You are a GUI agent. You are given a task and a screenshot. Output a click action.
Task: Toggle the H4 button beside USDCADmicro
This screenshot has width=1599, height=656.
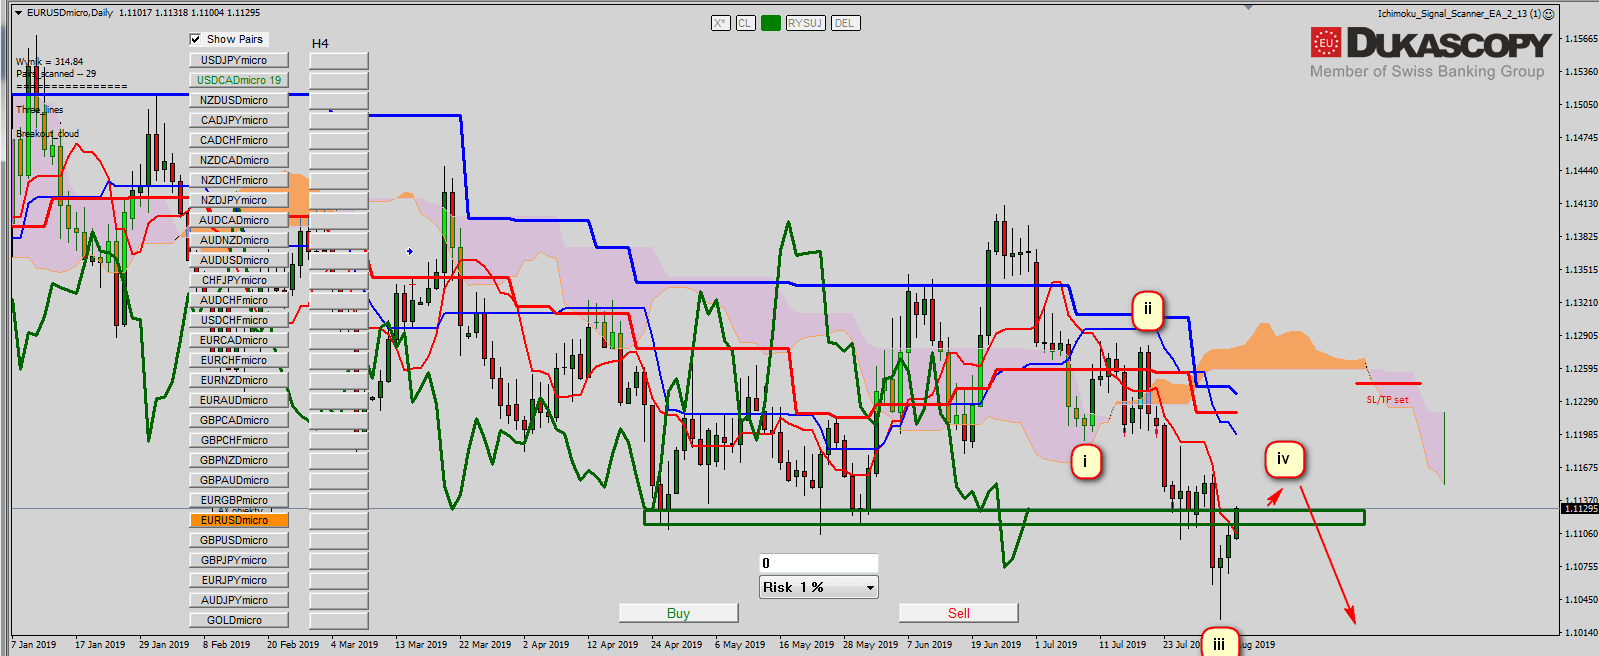pyautogui.click(x=338, y=81)
